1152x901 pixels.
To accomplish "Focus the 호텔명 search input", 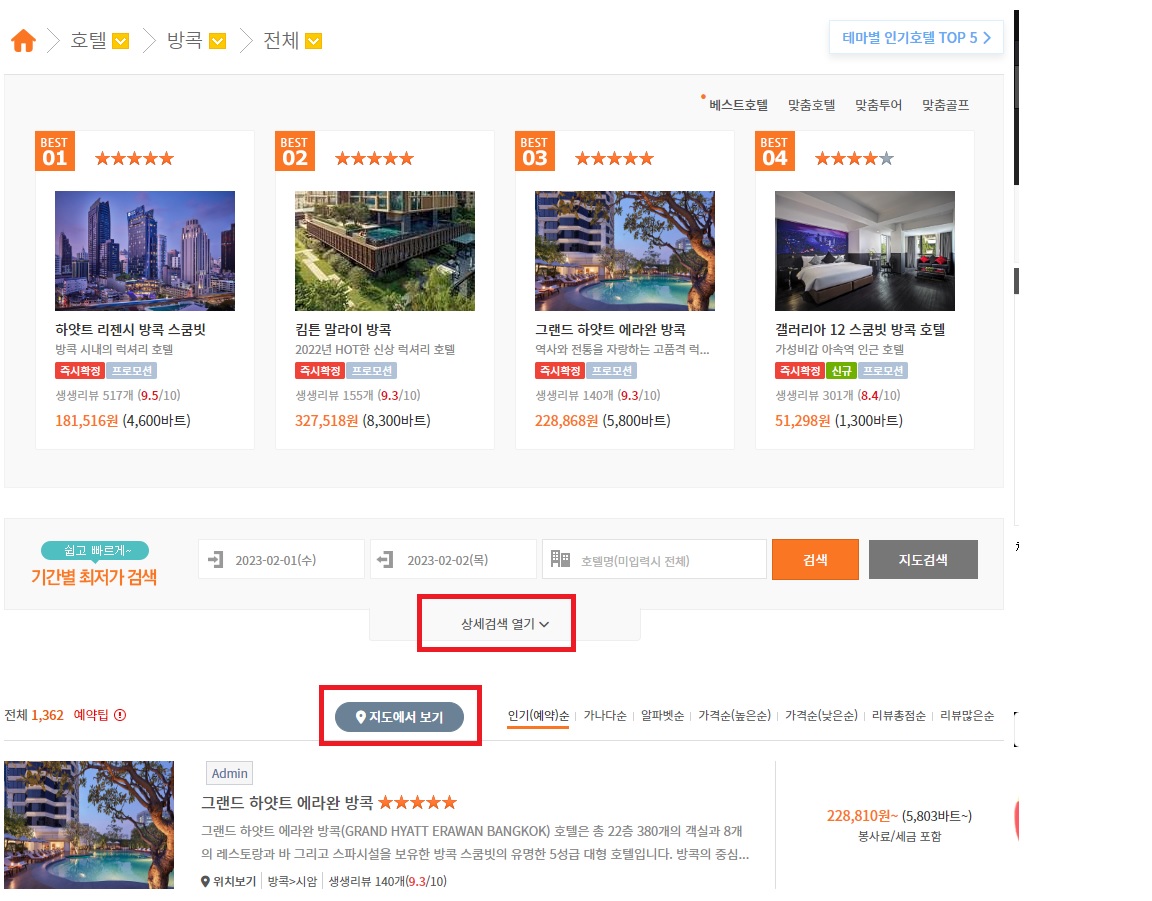I will [654, 560].
